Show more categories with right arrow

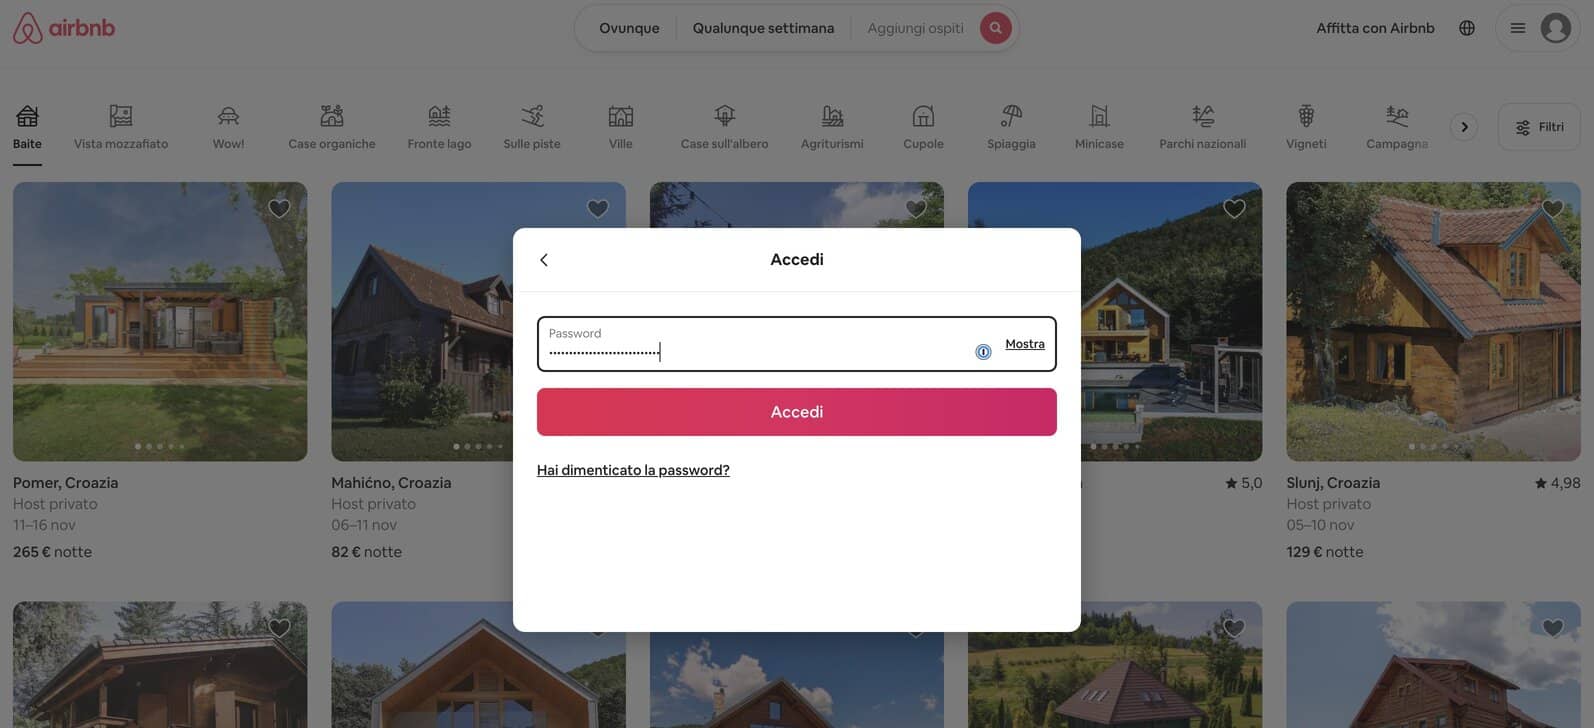(1464, 127)
